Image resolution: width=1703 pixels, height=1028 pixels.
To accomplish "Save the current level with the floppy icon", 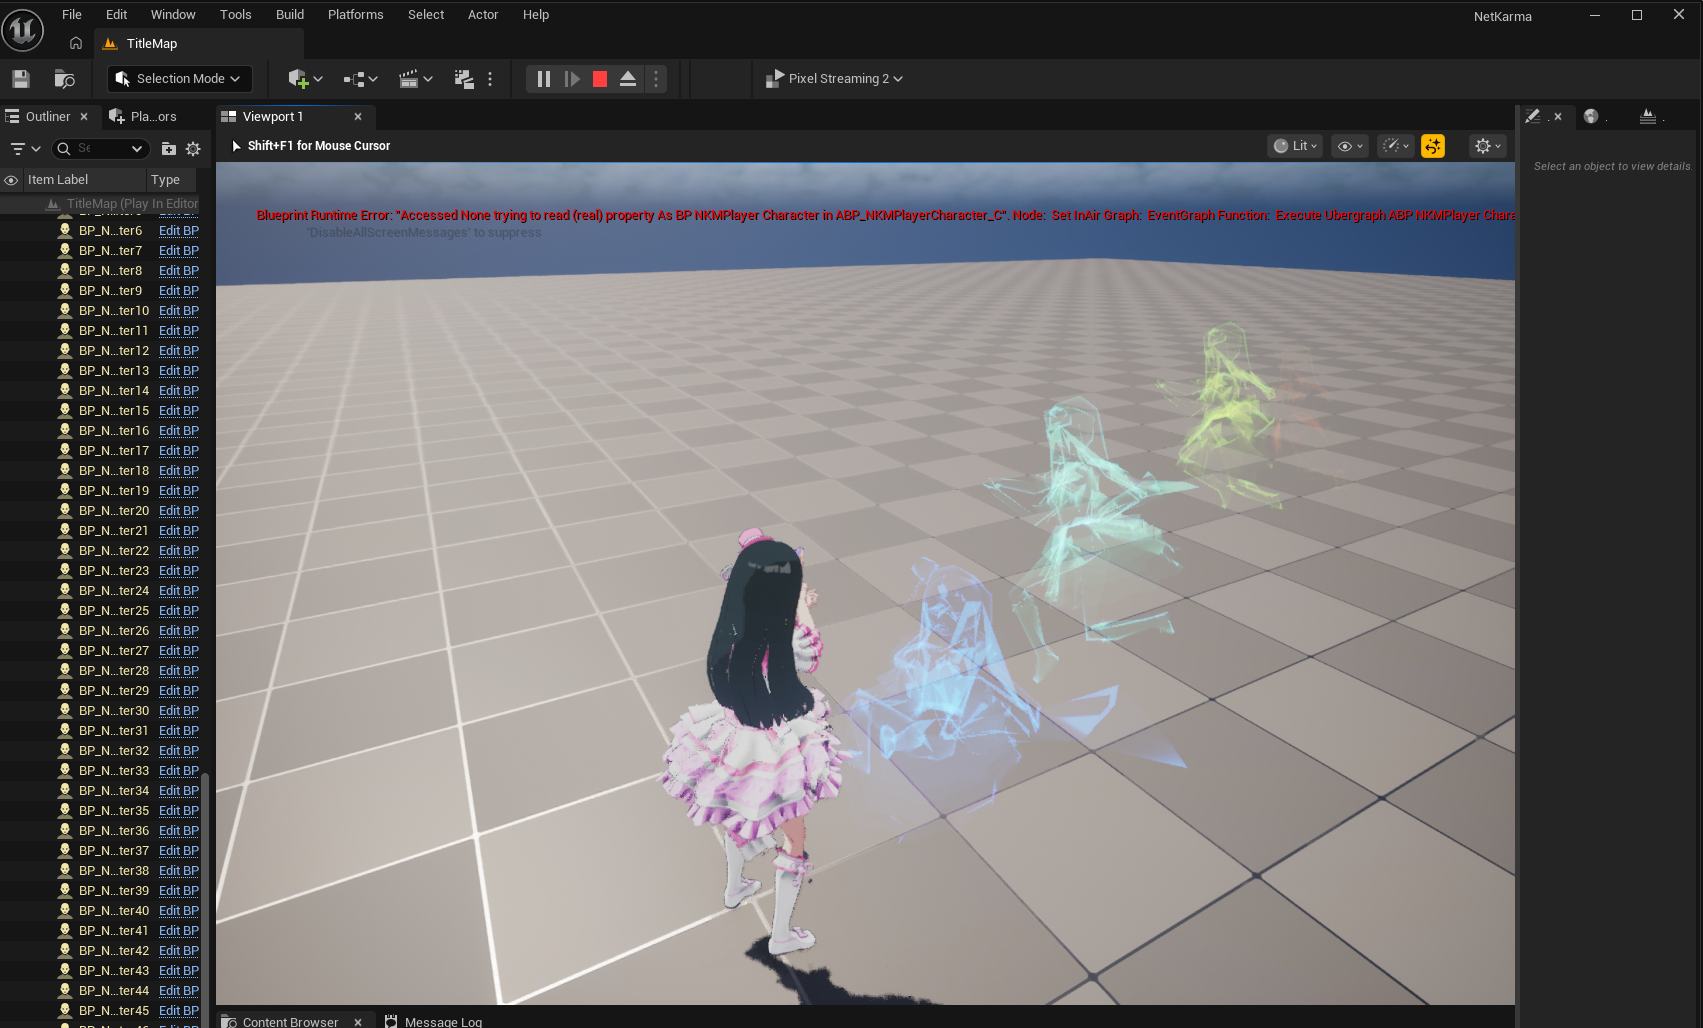I will 21,79.
